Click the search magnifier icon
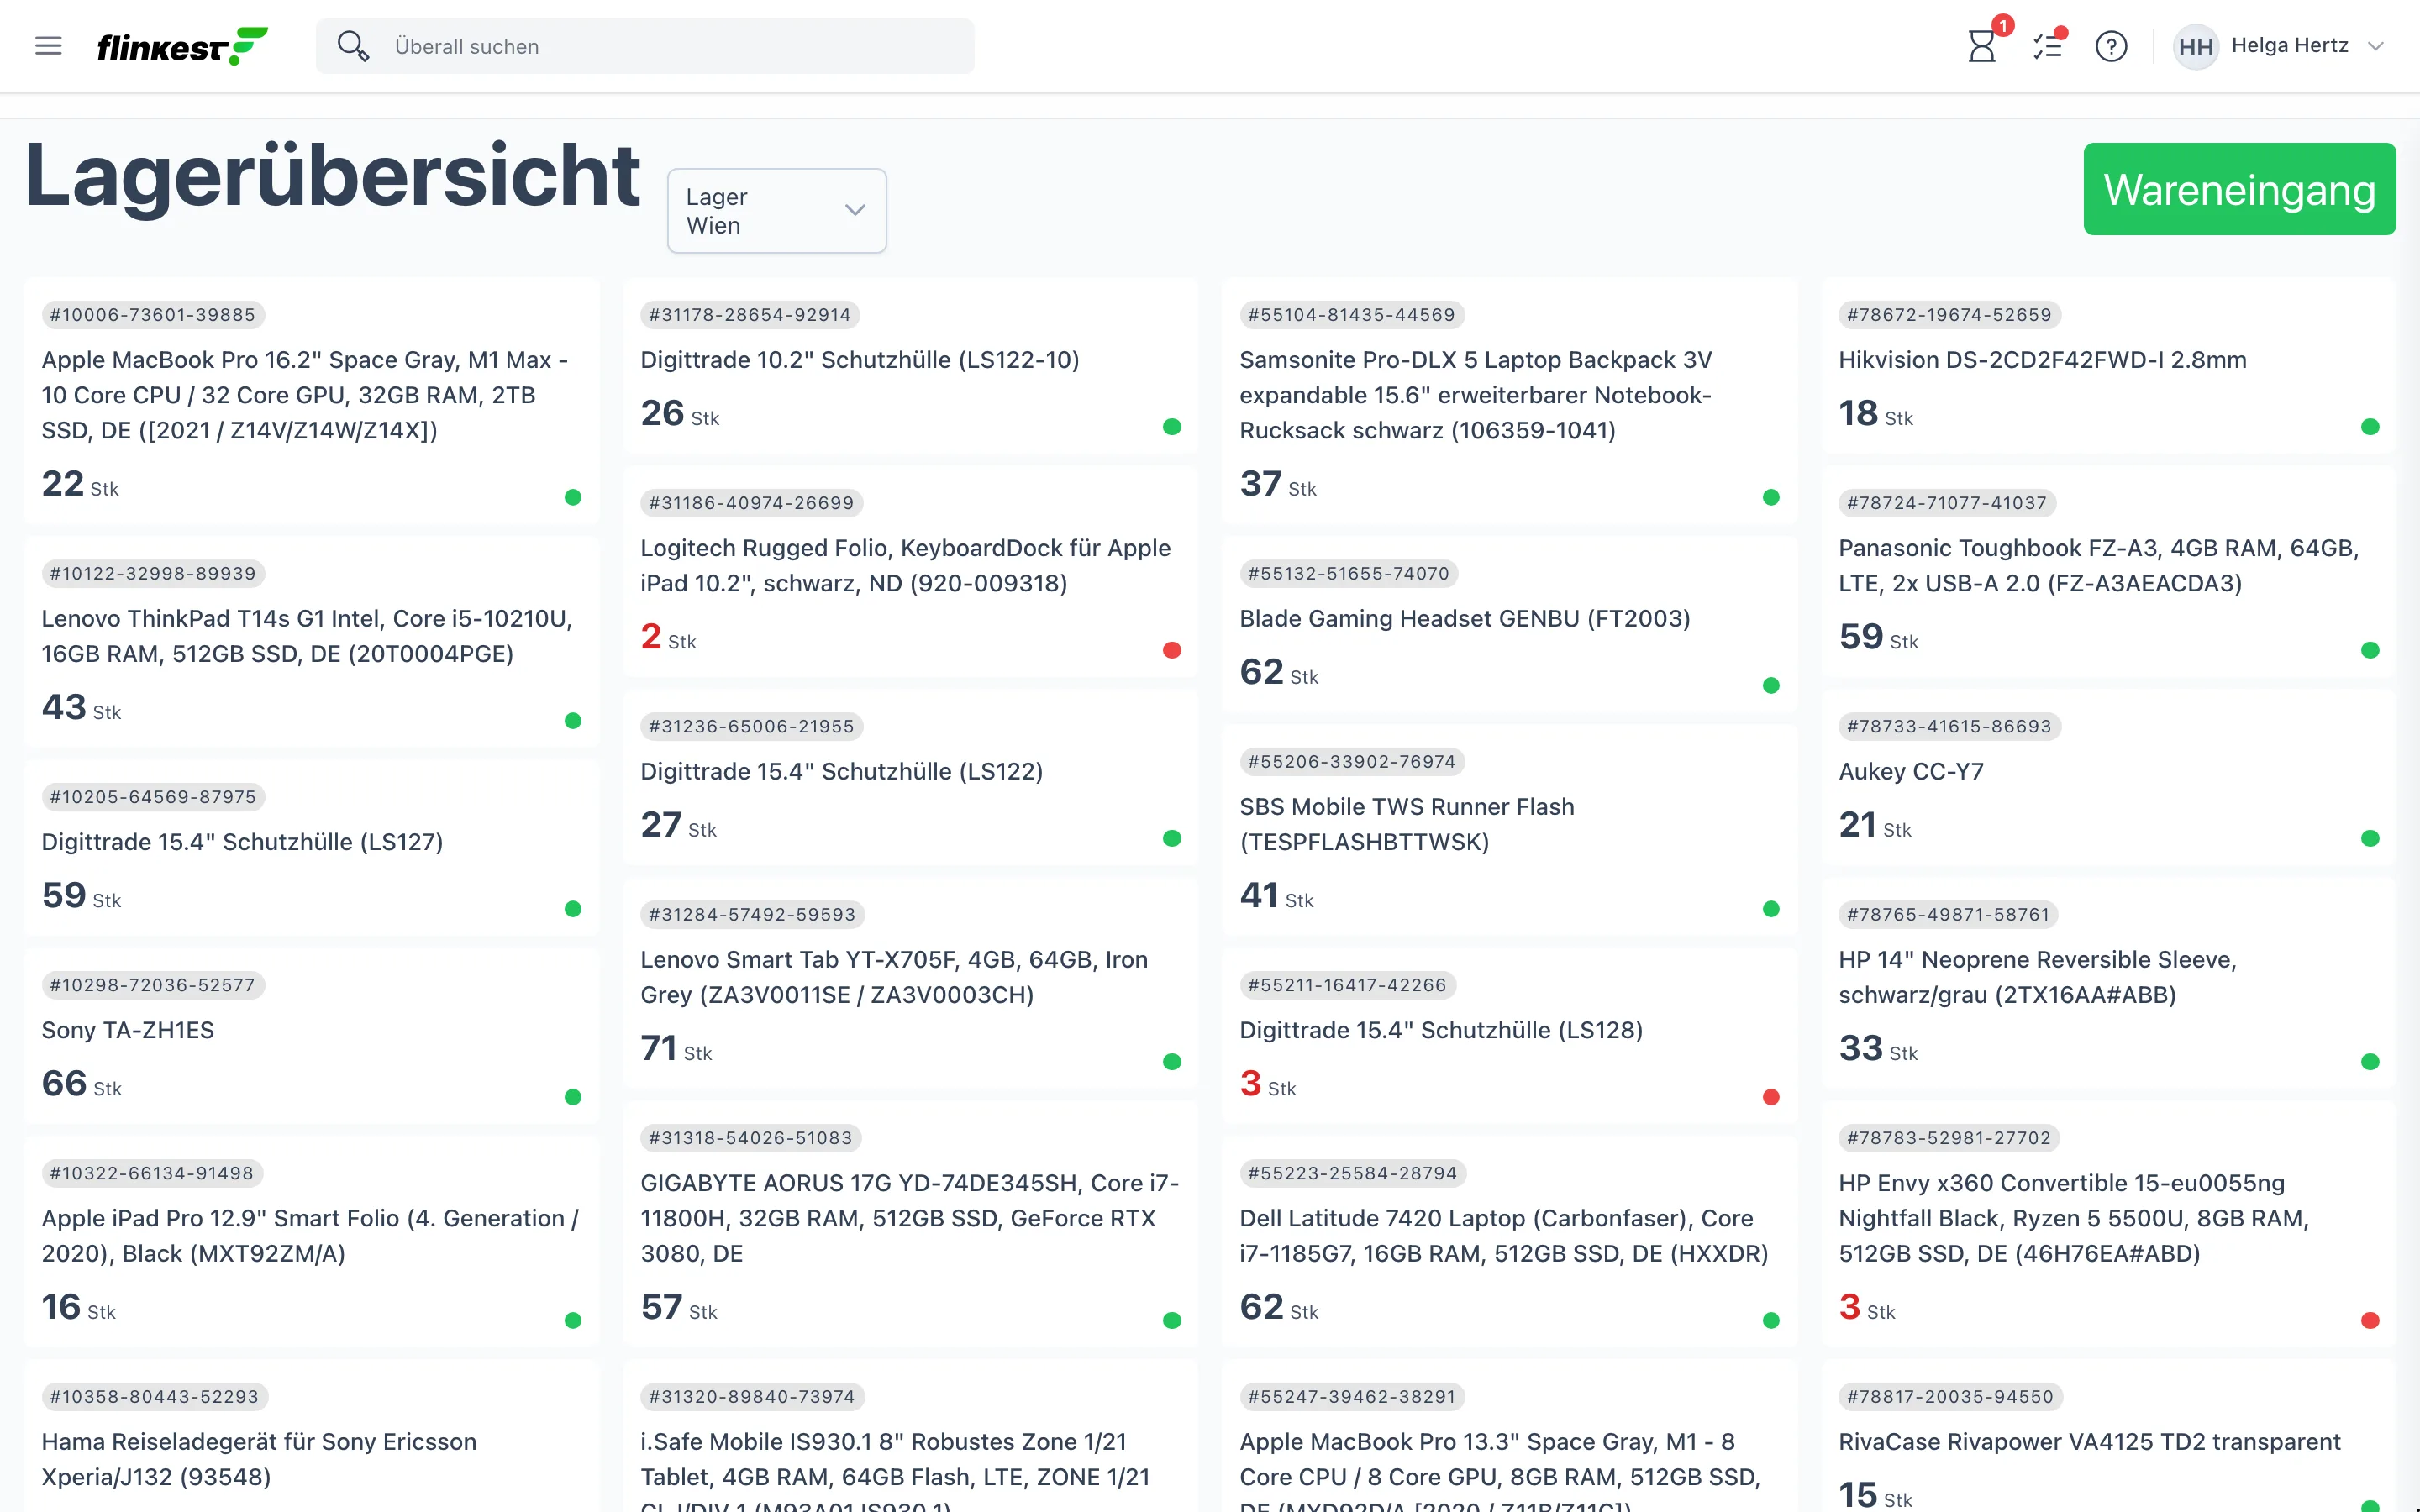 tap(352, 46)
